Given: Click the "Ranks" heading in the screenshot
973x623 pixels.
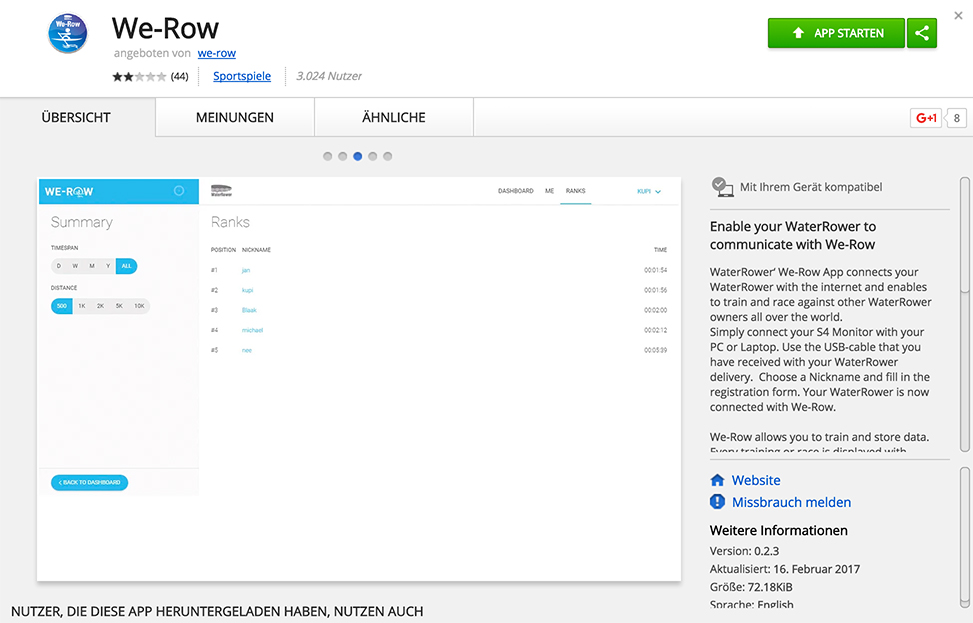Looking at the screenshot, I should point(230,222).
